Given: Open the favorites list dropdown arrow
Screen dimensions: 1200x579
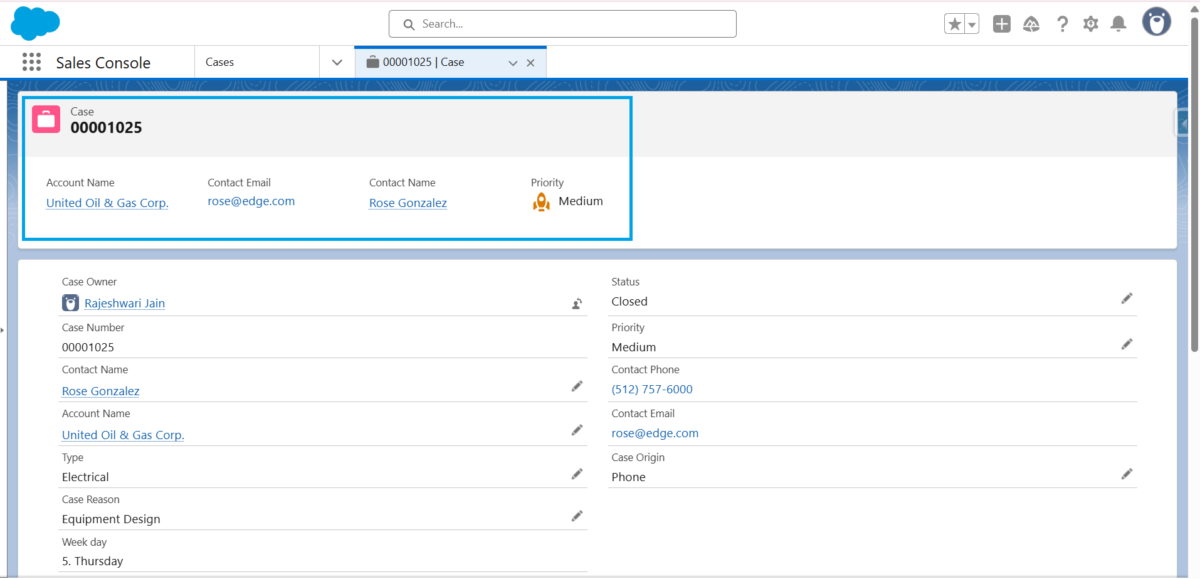Looking at the screenshot, I should 969,22.
